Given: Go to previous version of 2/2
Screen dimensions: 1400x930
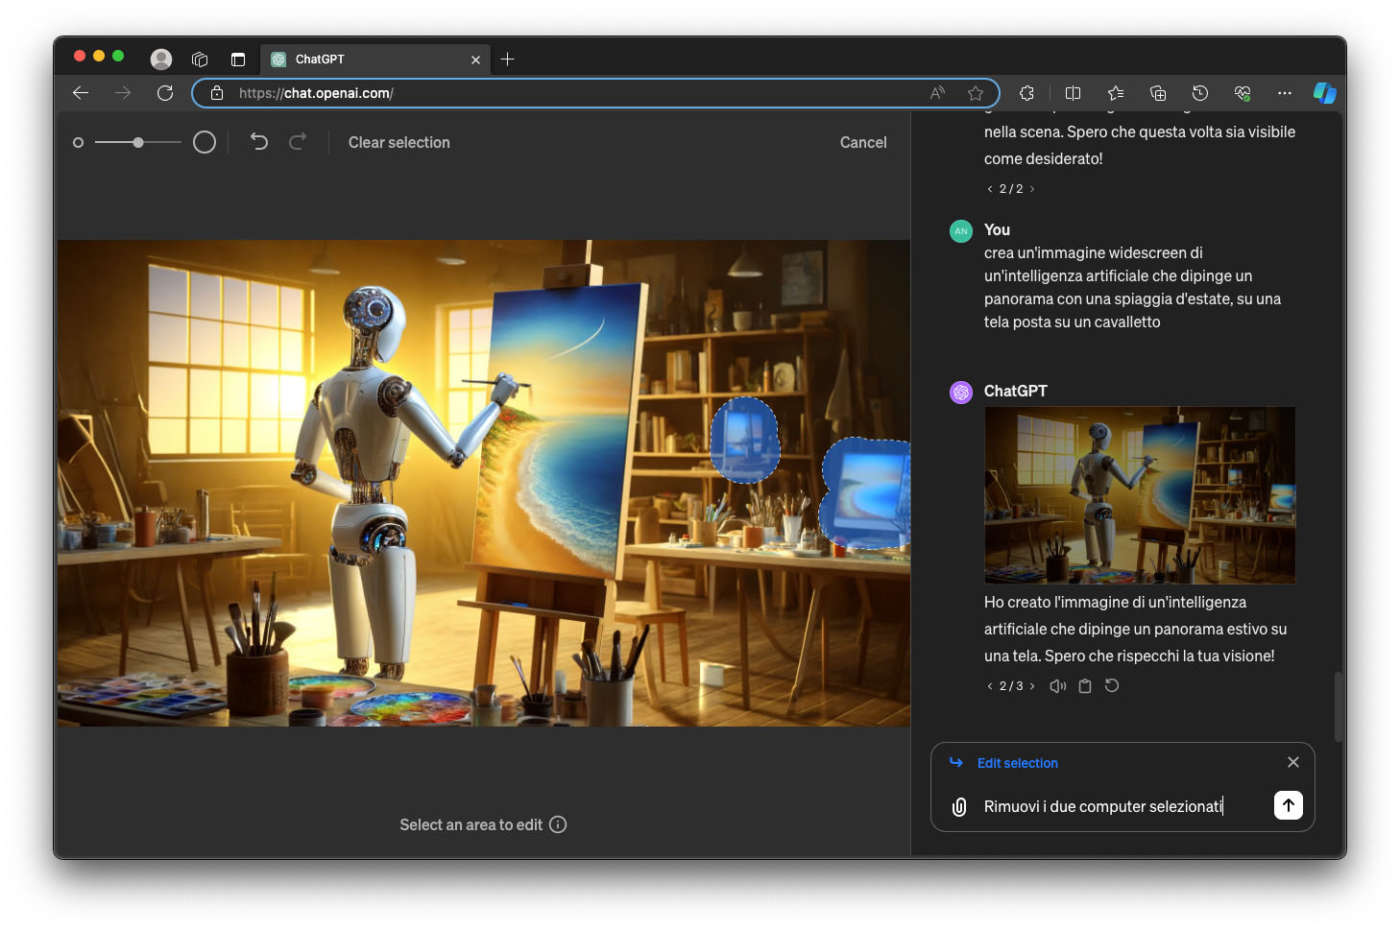Looking at the screenshot, I should 990,189.
